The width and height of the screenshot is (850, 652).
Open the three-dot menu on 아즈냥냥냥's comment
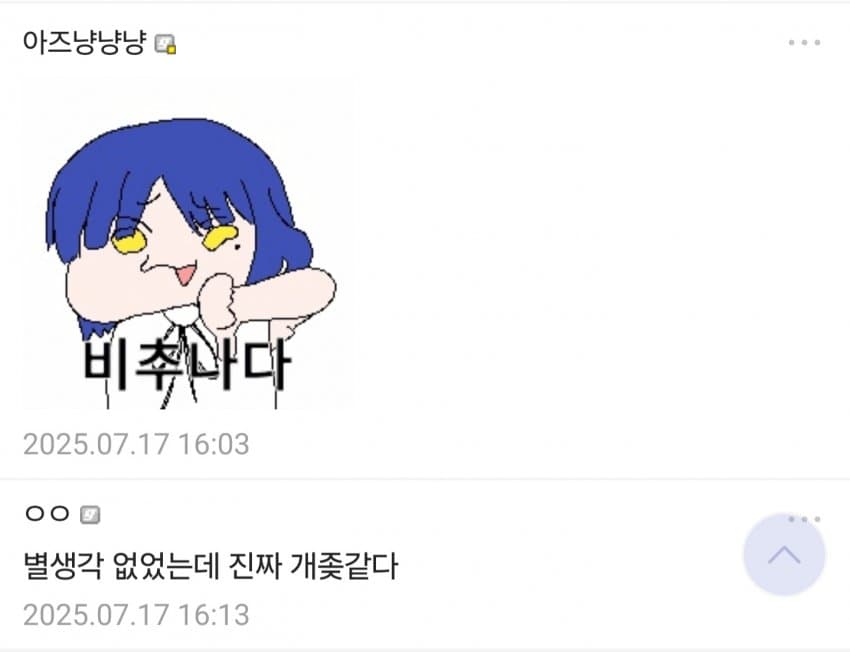[x=804, y=42]
